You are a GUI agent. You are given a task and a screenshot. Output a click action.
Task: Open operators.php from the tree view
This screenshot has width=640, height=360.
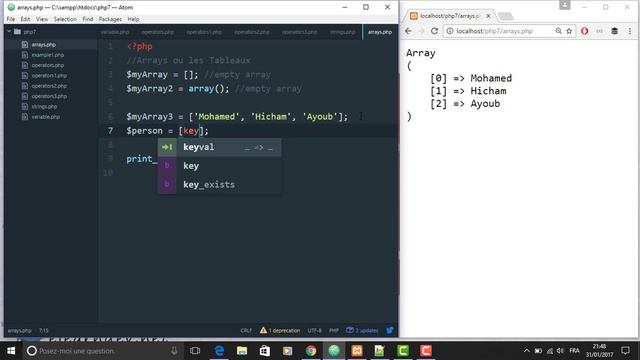coord(48,65)
